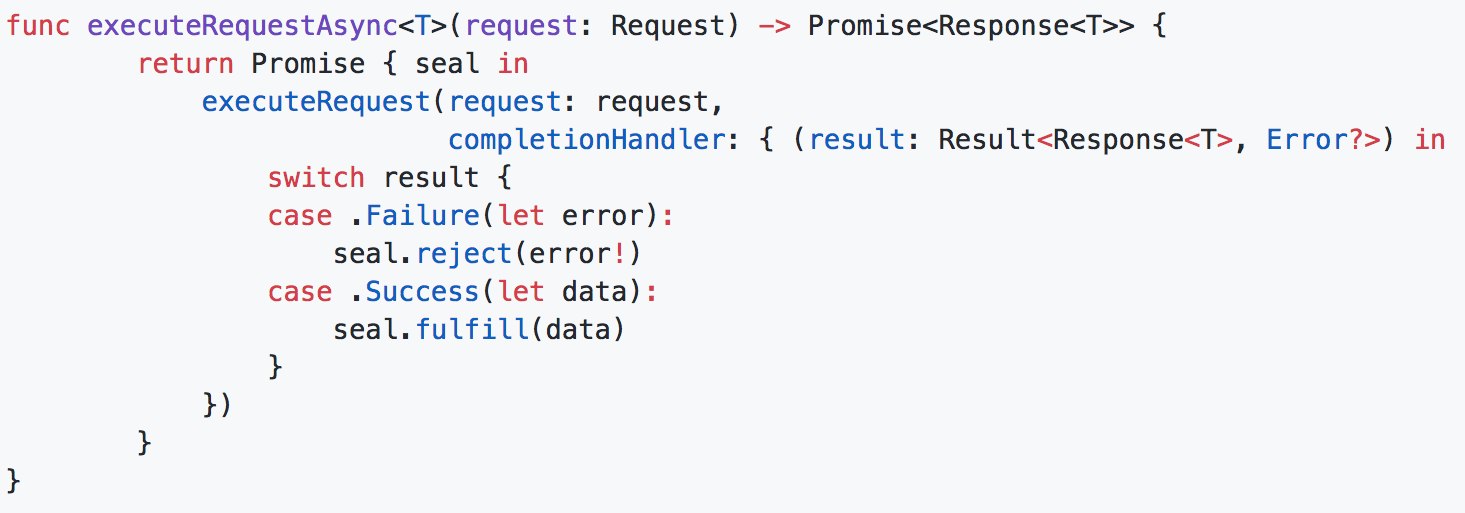Click the return keyword
This screenshot has height=513, width=1465.
185,64
